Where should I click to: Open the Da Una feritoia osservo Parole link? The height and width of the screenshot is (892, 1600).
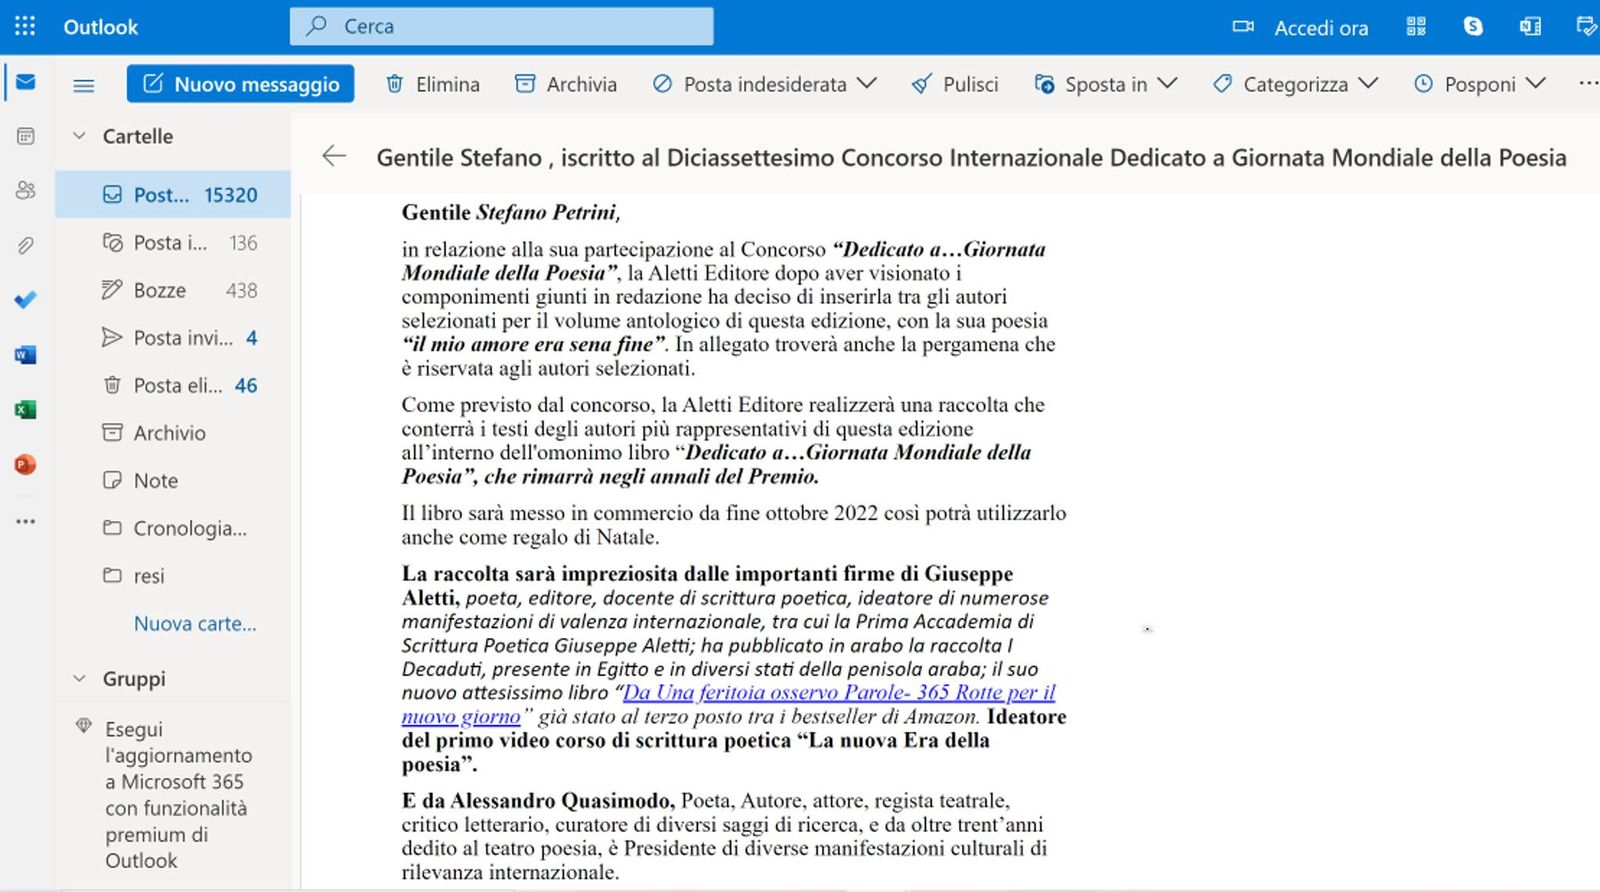838,693
